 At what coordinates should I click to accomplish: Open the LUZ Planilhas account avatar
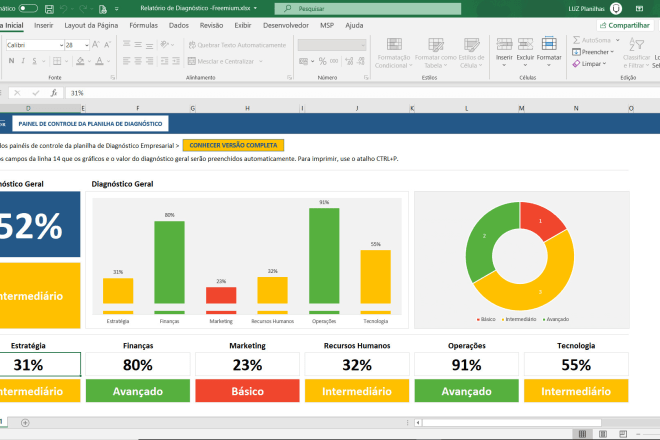coord(616,8)
